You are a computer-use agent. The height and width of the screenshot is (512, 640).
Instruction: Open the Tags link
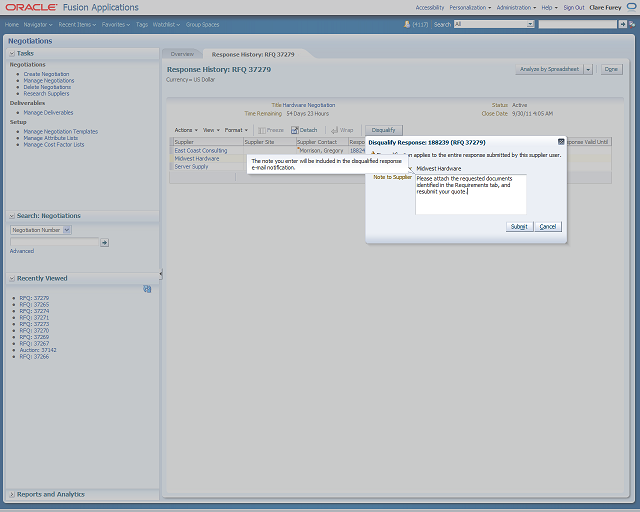point(142,24)
